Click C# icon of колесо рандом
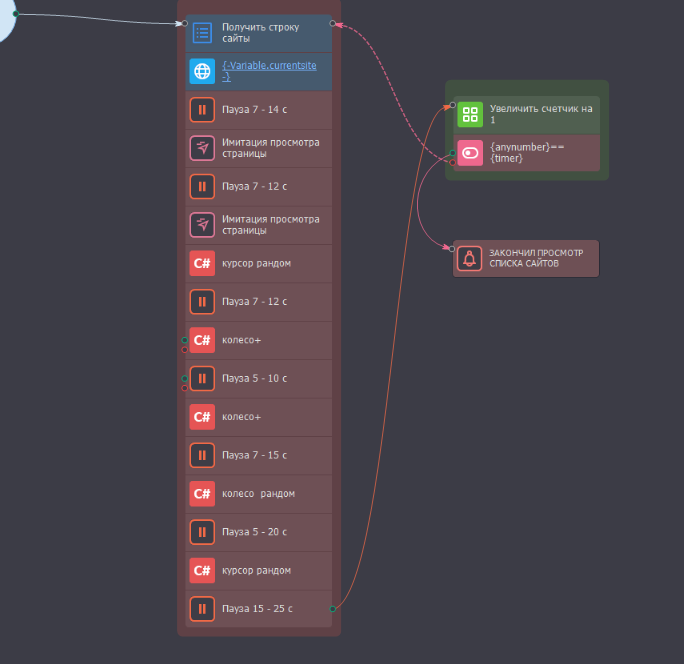Screen dimensions: 684x664 [202, 493]
